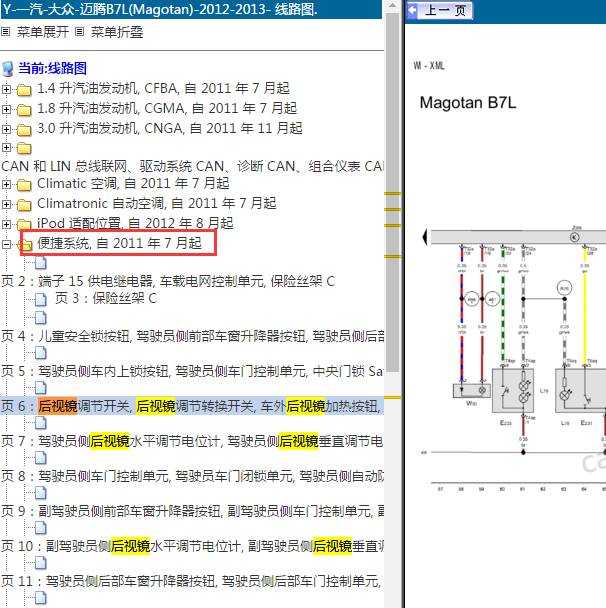606x608 pixels.
Task: Open 页 11：驾驶员侧后部车窗升降器按钮 page
Action: (192, 581)
